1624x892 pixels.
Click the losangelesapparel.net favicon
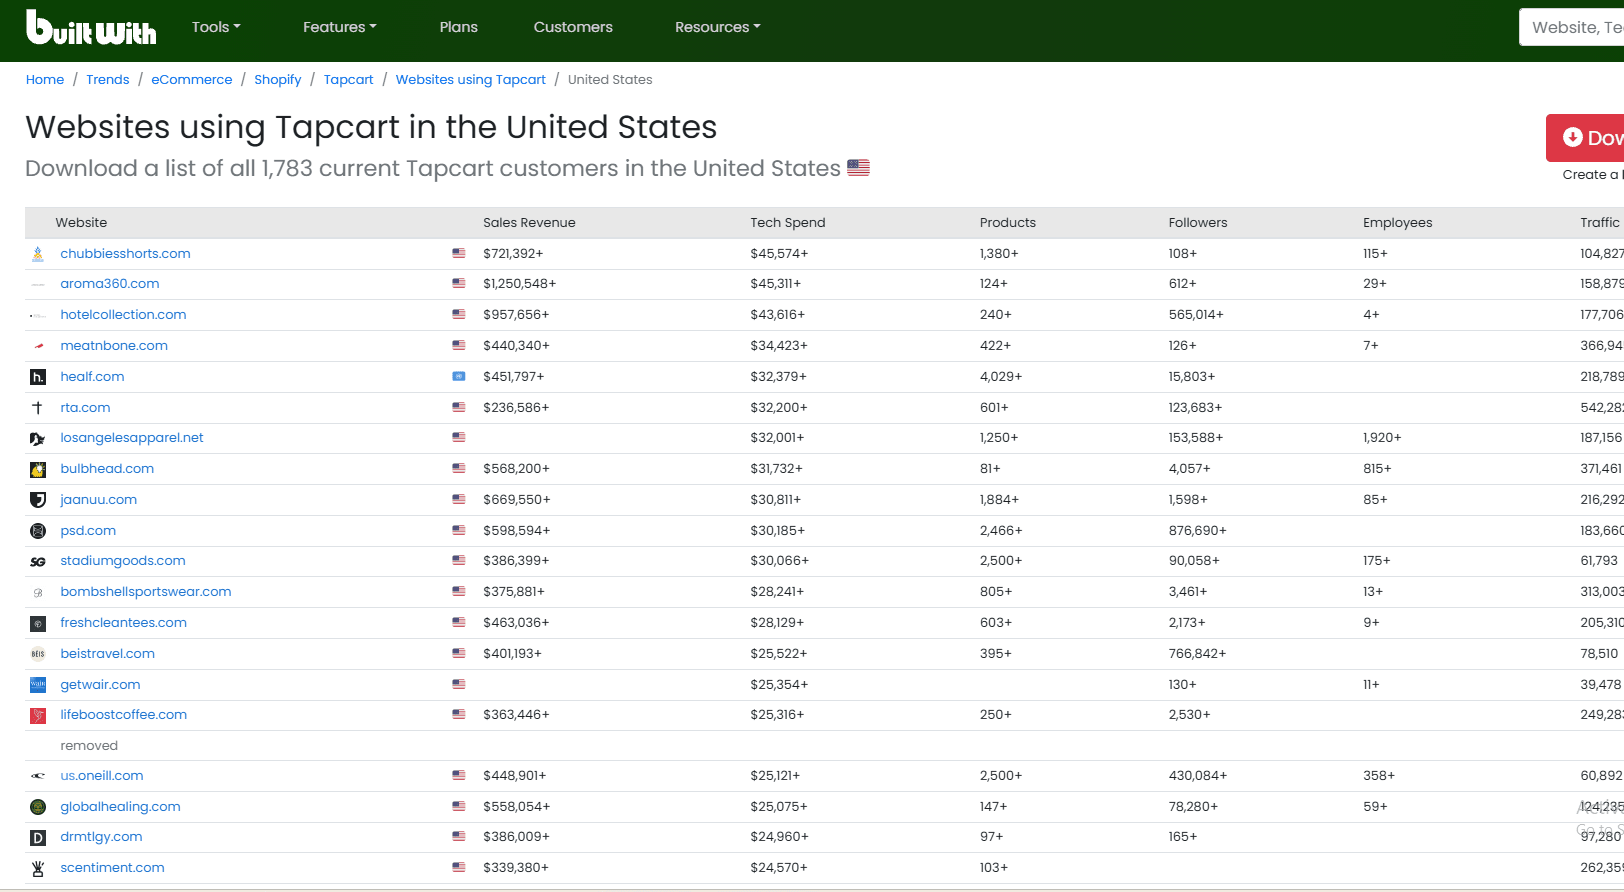[x=38, y=438]
